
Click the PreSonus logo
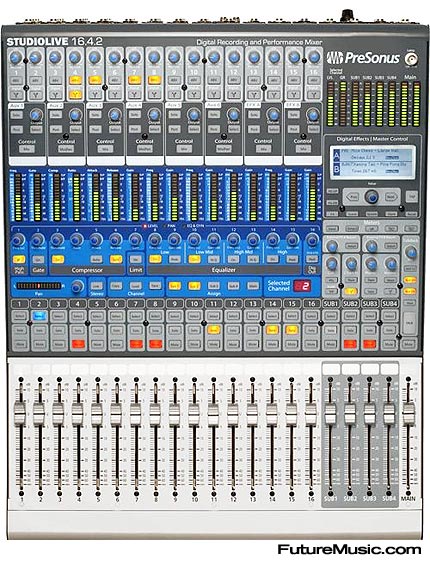point(363,58)
